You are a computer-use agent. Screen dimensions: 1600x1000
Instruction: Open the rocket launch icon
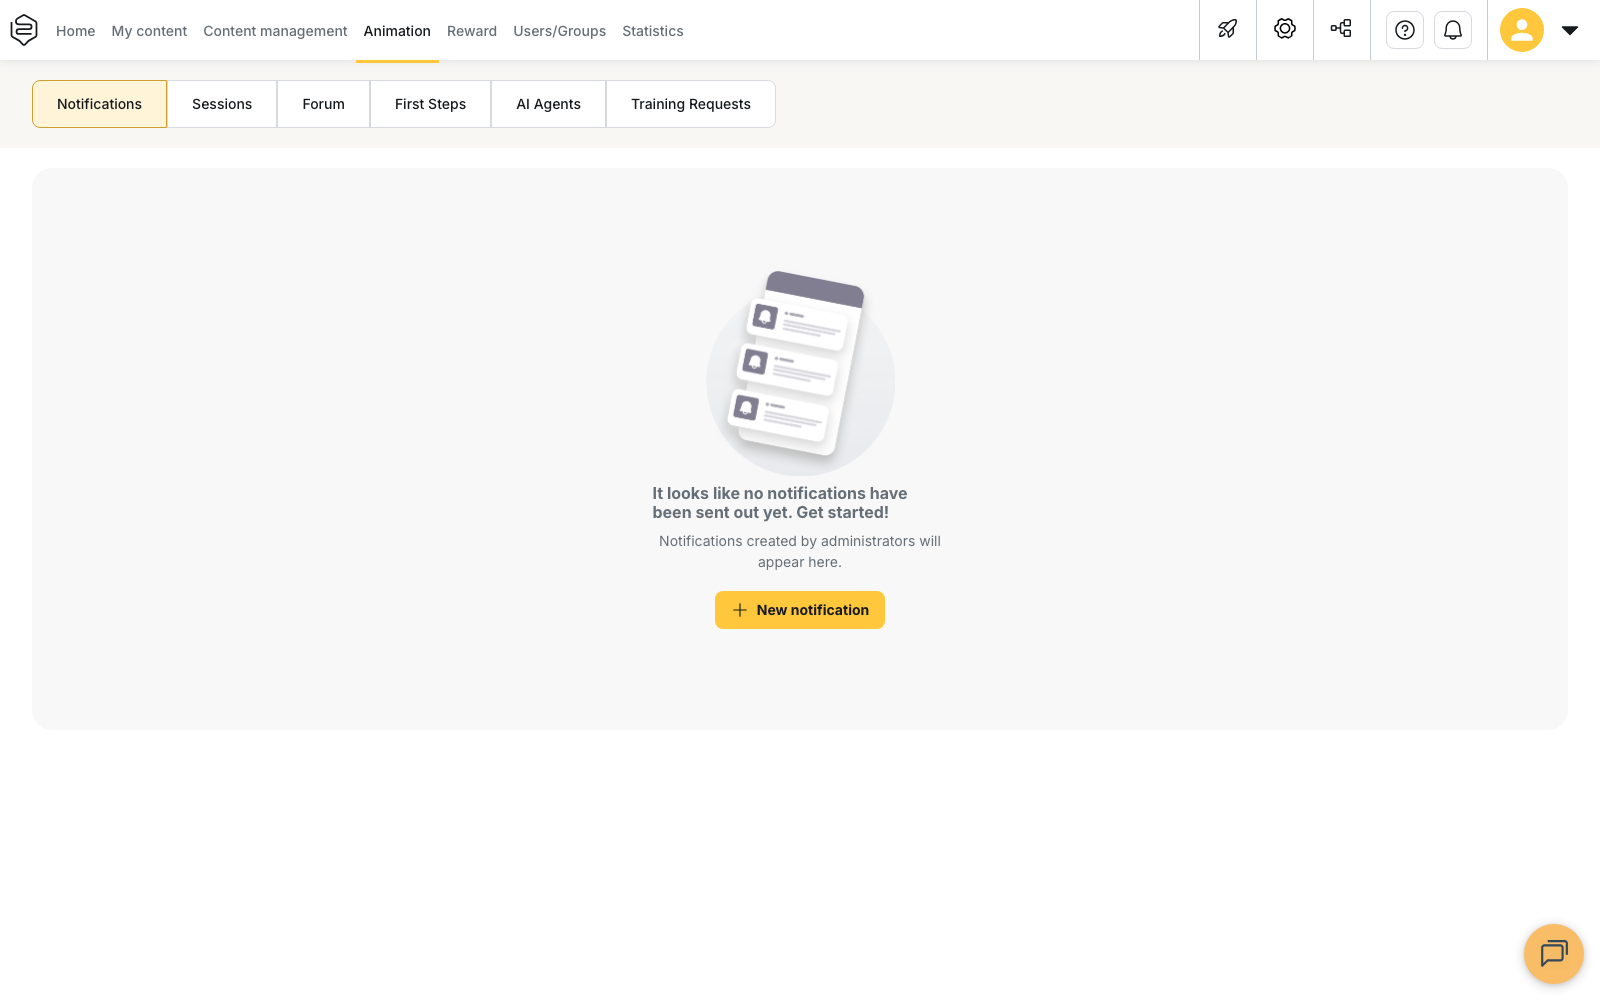1228,29
